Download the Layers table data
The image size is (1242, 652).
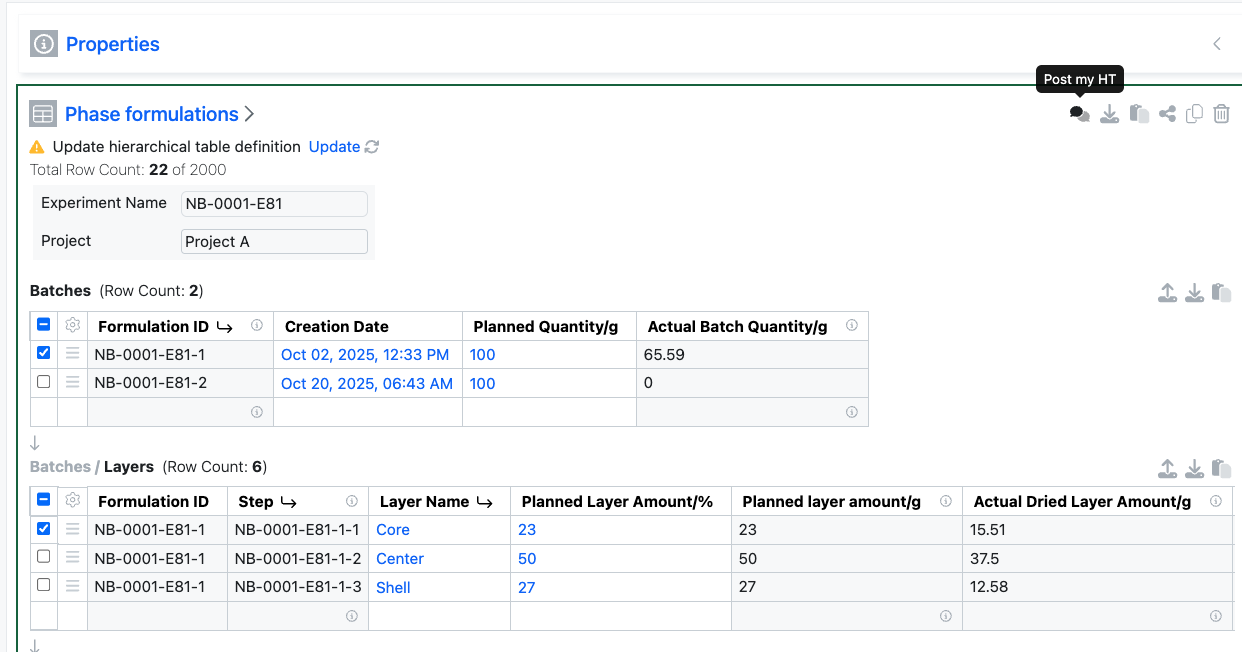click(1194, 469)
